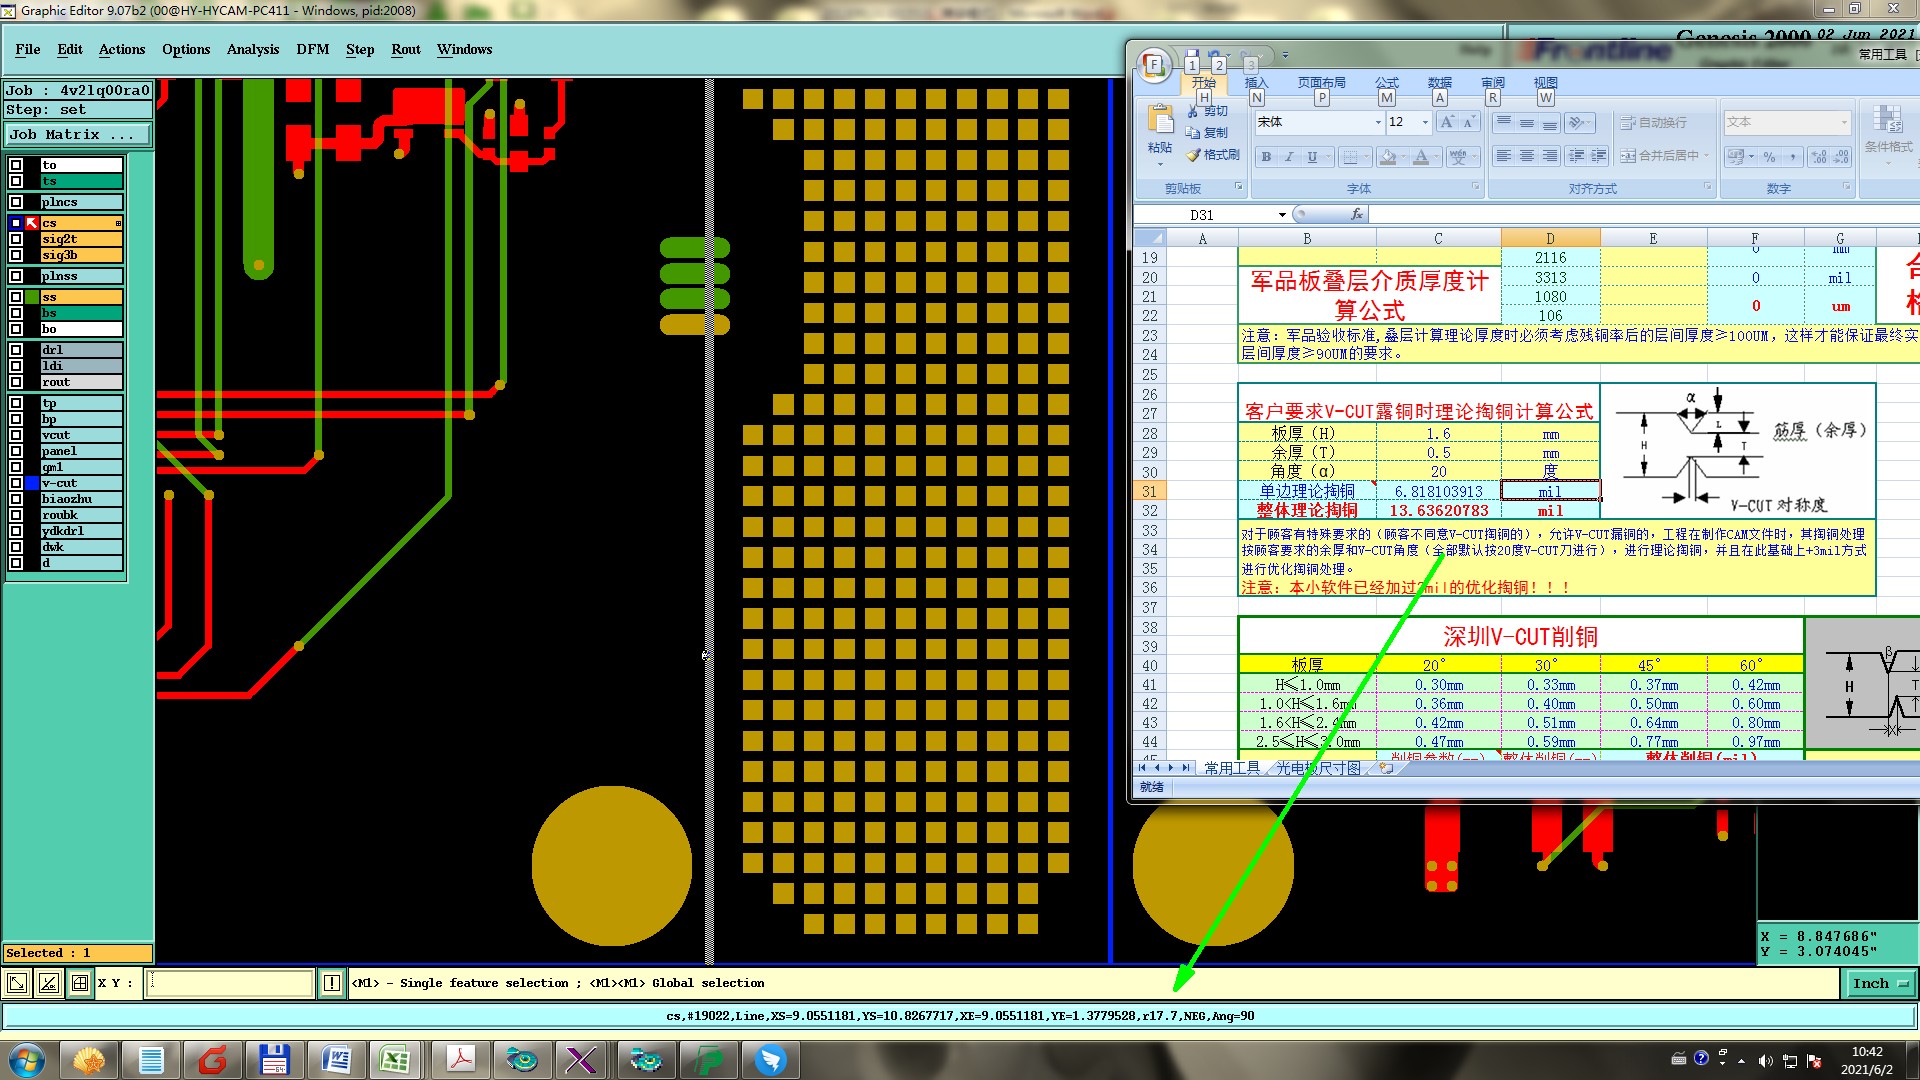
Task: Toggle the checkbox for layer sig2t
Action: 16,239
